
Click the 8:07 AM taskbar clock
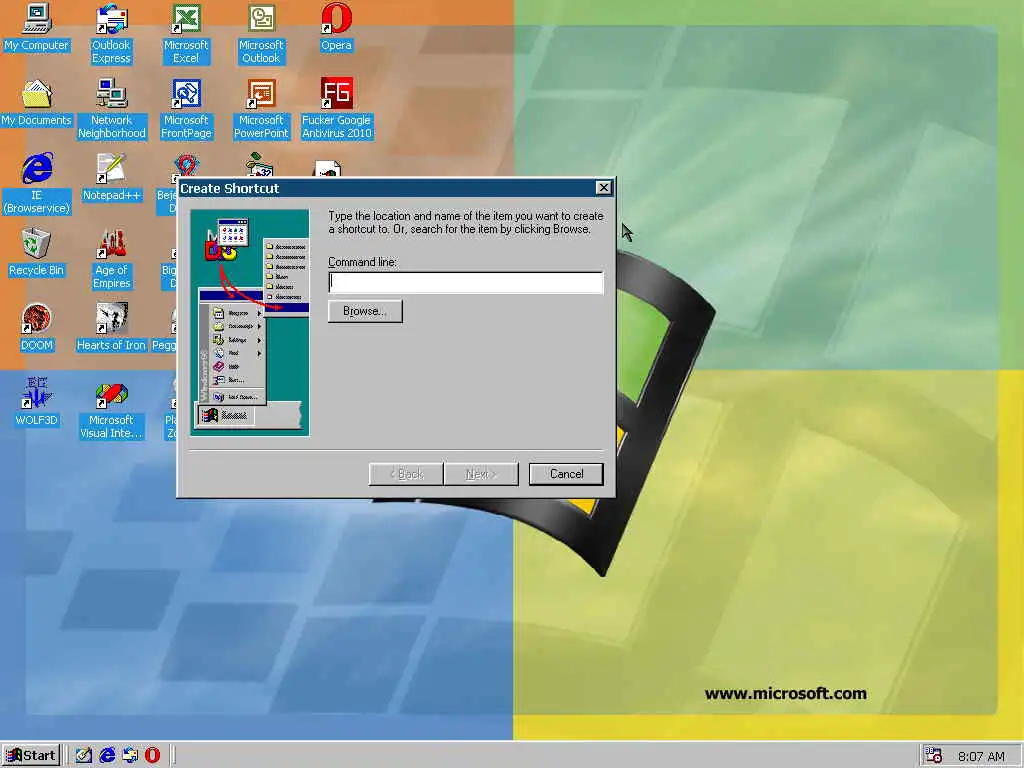(x=981, y=756)
